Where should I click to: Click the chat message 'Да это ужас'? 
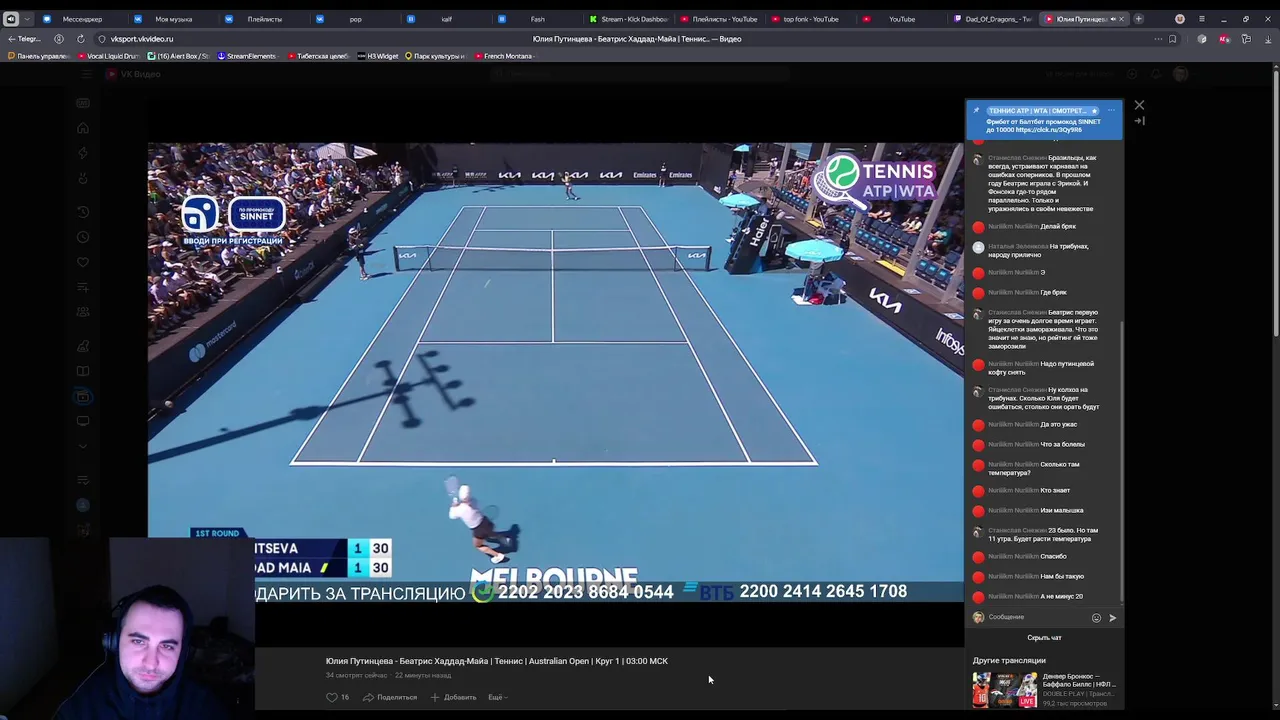(x=1059, y=424)
